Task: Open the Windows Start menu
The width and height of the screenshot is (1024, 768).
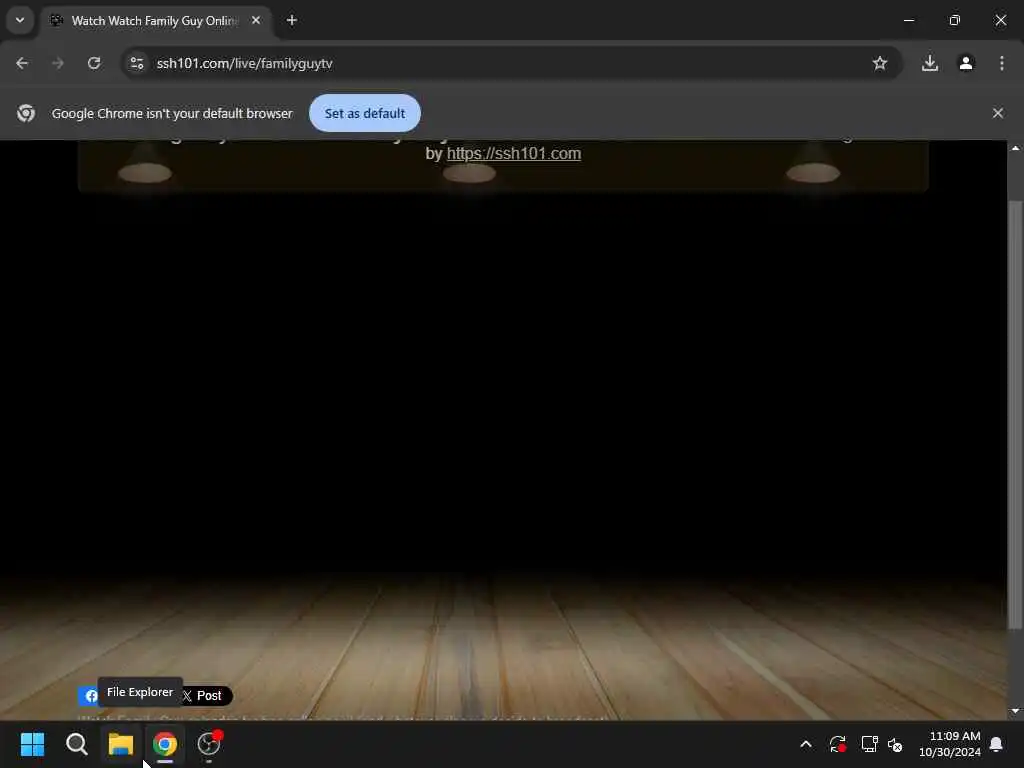Action: pyautogui.click(x=33, y=744)
